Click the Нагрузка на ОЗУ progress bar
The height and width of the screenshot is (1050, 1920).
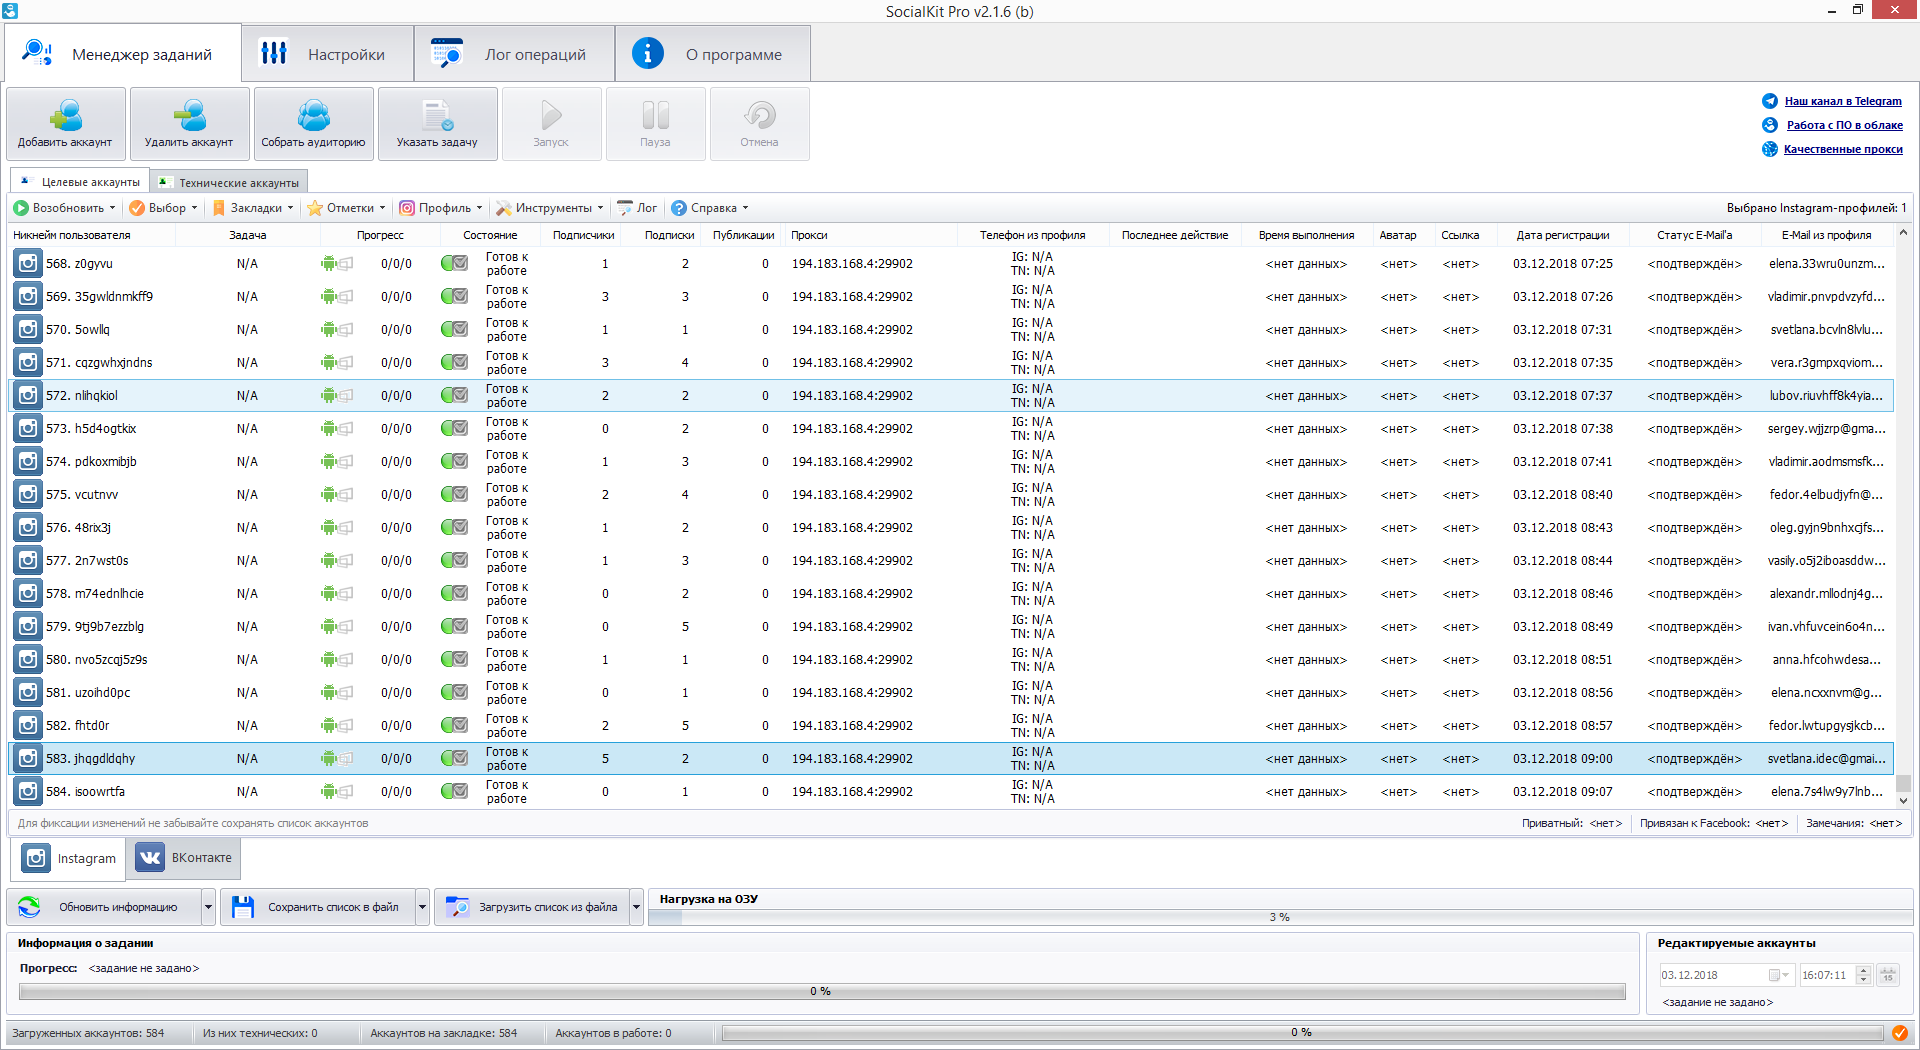pyautogui.click(x=1280, y=917)
